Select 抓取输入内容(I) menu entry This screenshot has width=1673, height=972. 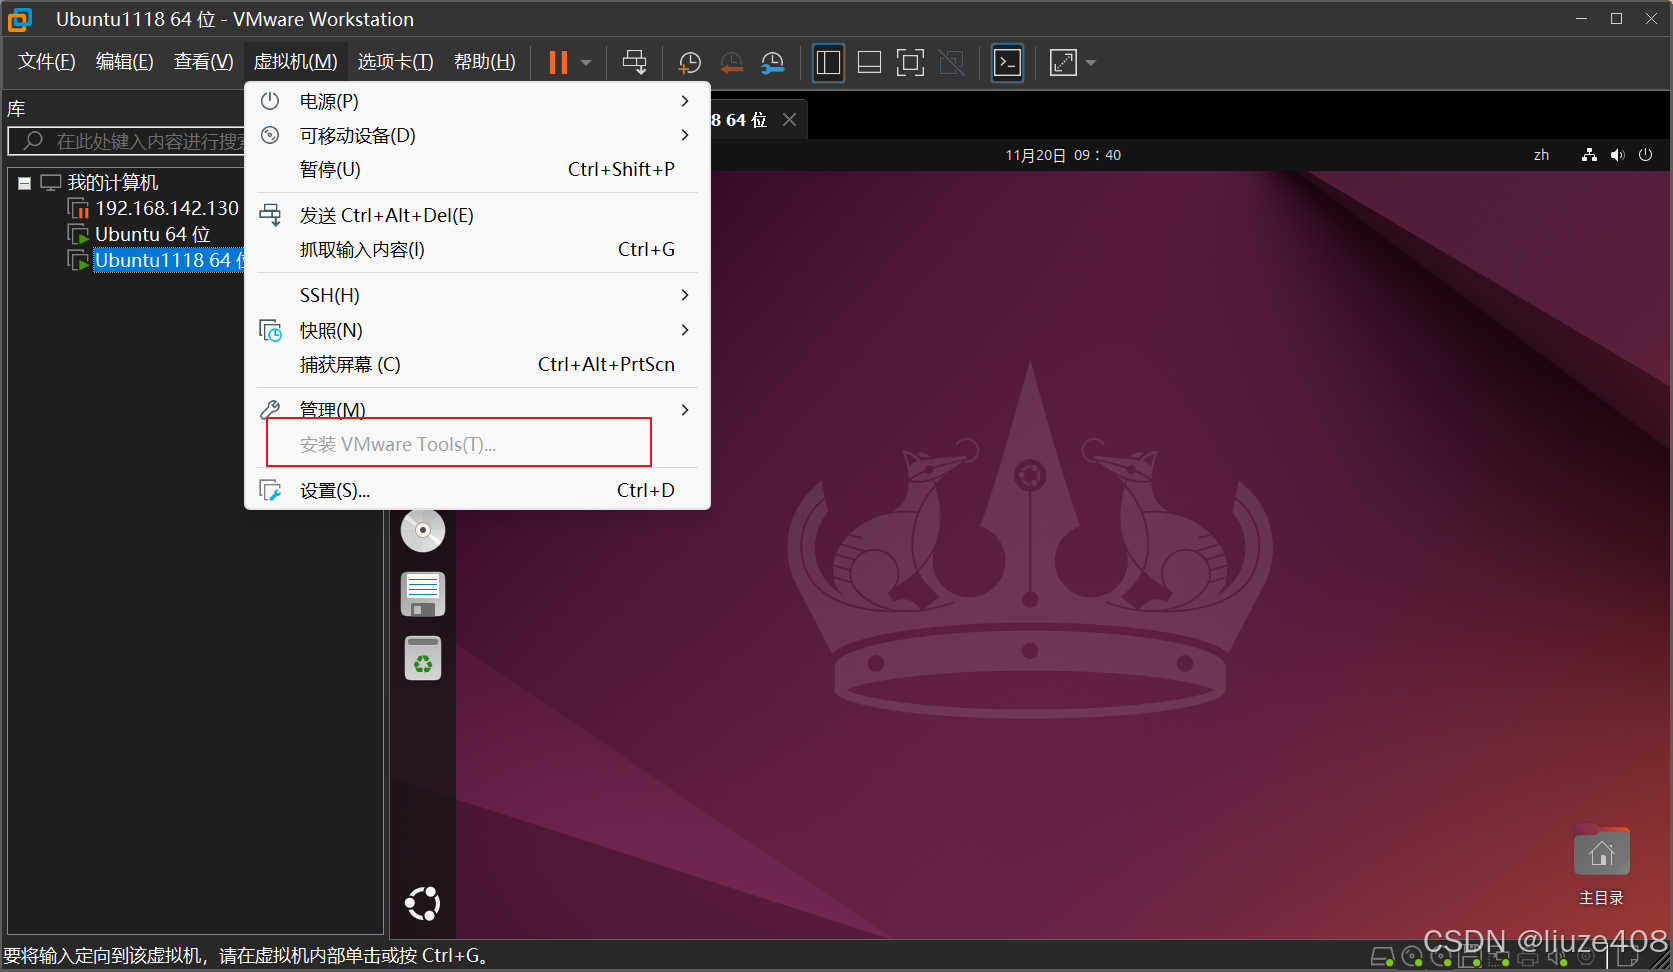click(x=477, y=249)
